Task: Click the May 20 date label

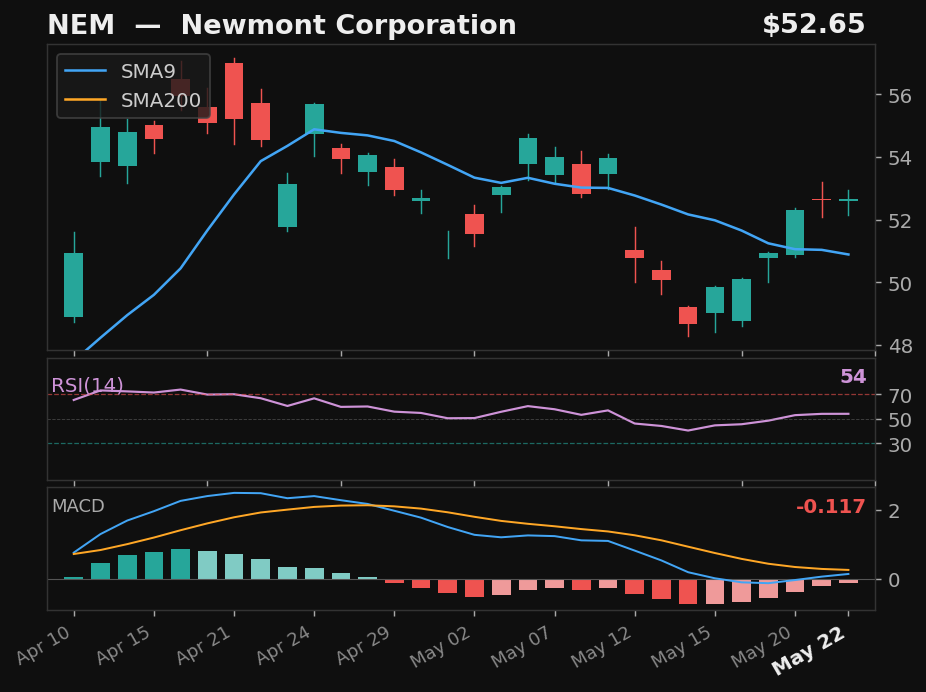Action: point(762,647)
